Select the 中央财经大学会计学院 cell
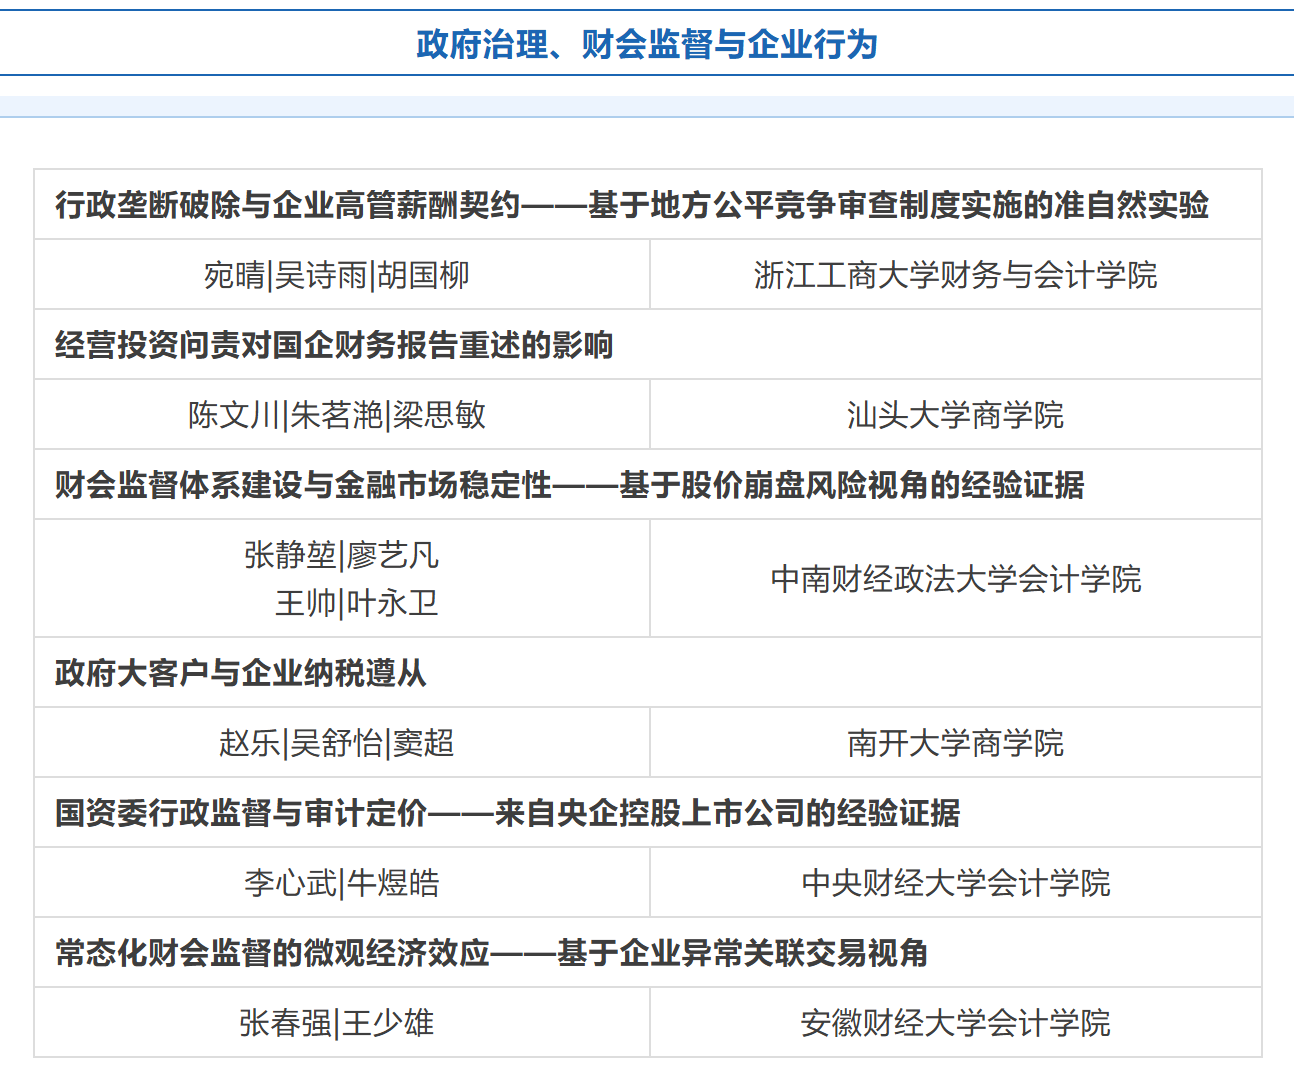The width and height of the screenshot is (1294, 1072). [955, 883]
